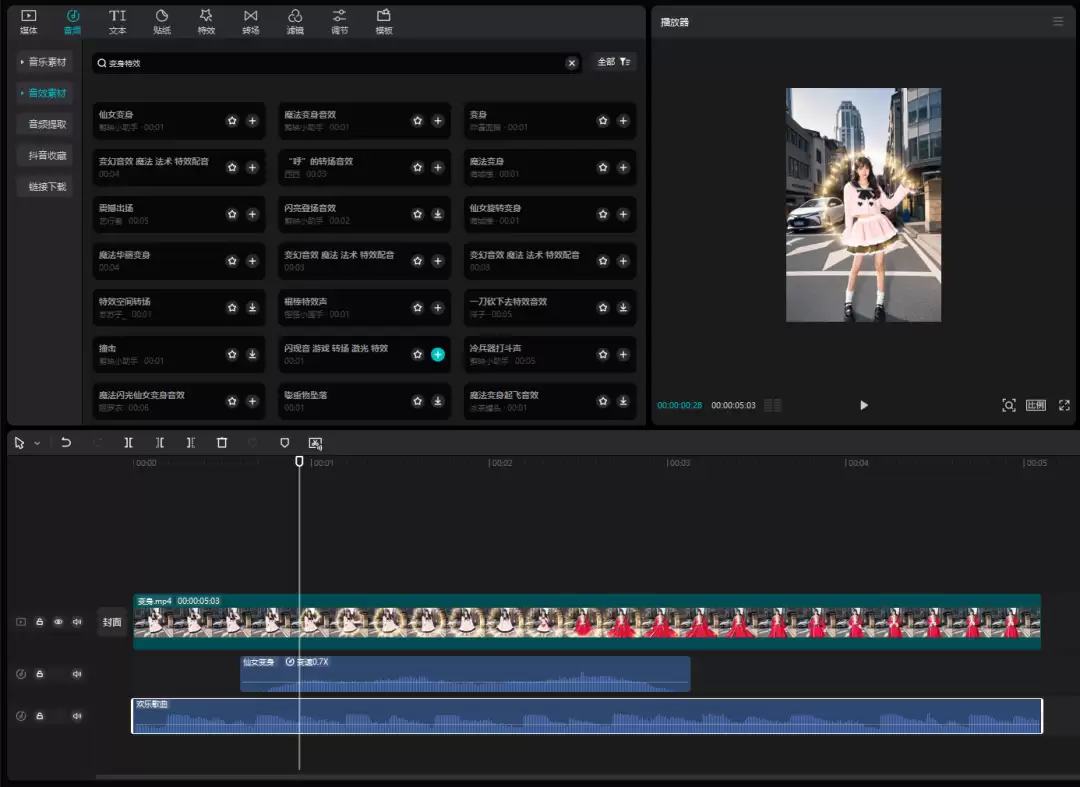This screenshot has height=787, width=1080.
Task: Download the 闪亮登场音效 sound effect
Action: (x=438, y=214)
